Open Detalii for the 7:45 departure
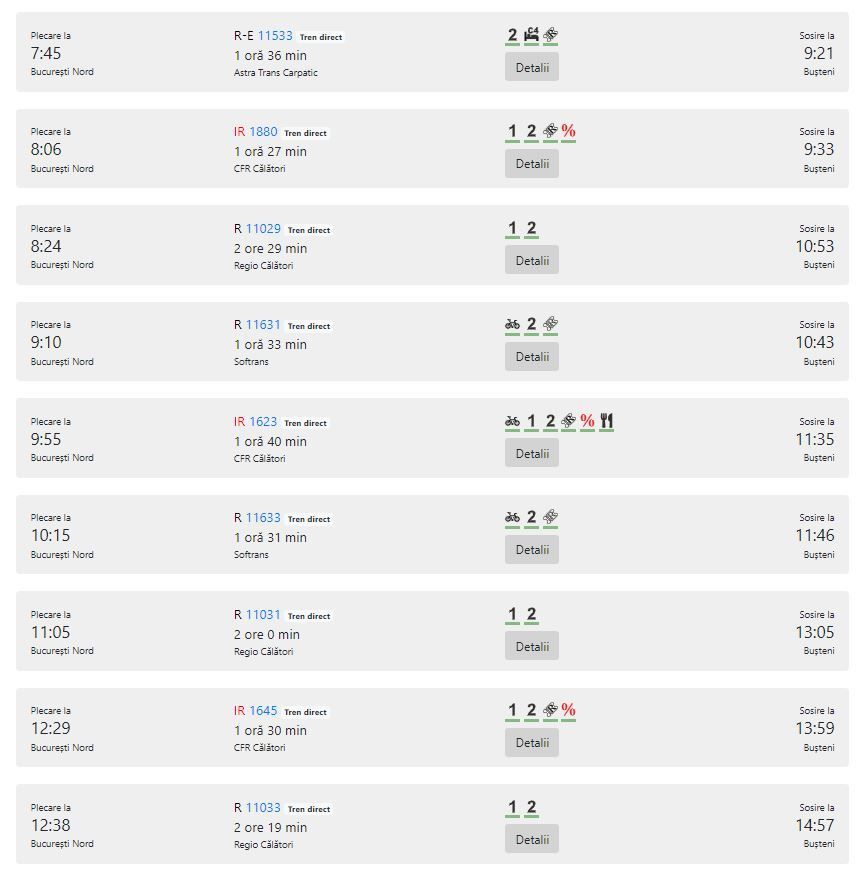 pos(532,67)
